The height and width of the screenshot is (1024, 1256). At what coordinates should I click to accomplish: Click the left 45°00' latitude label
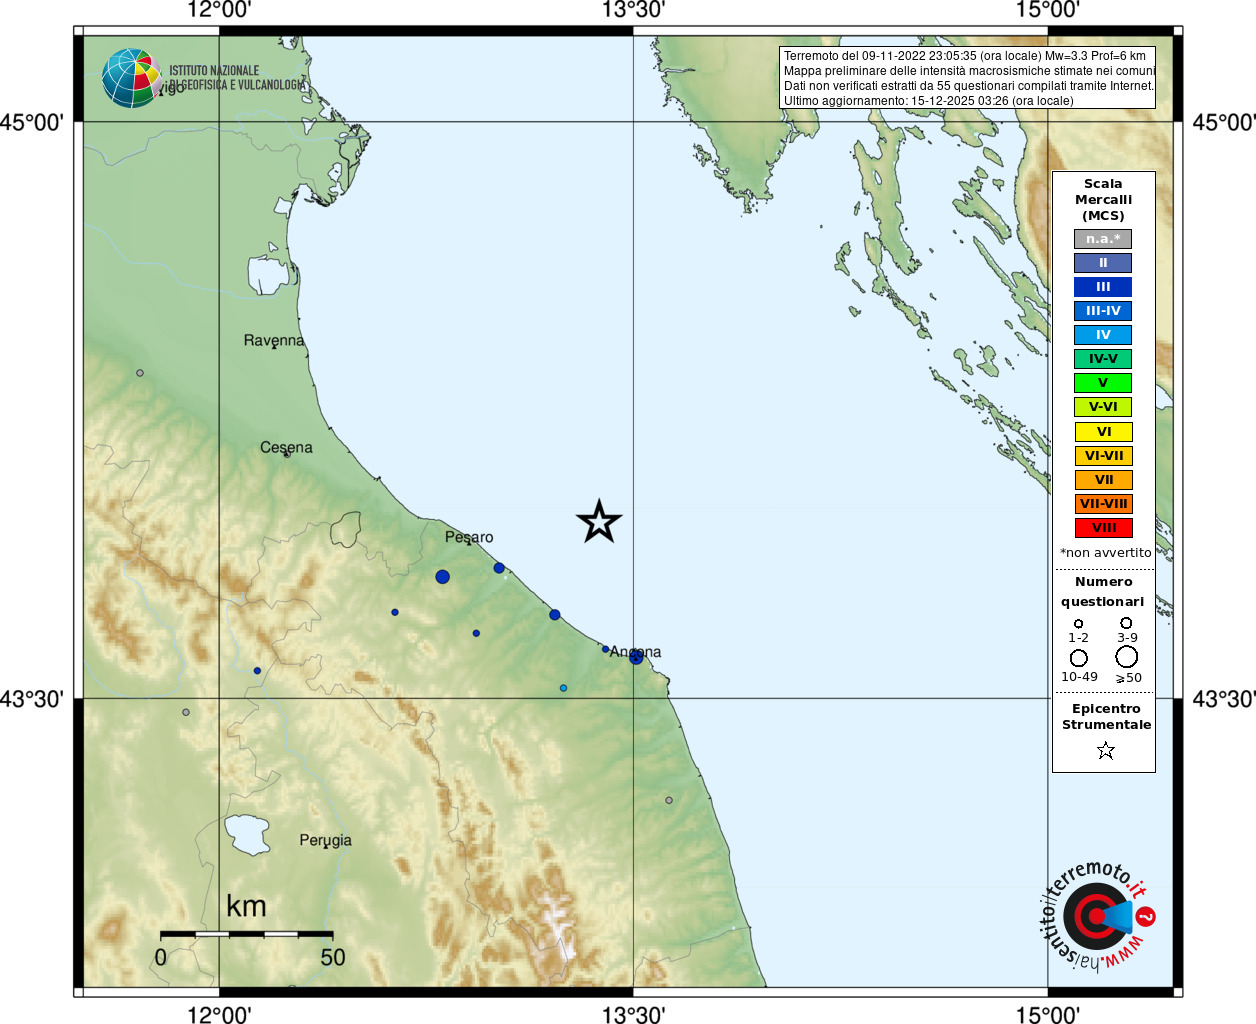click(x=32, y=122)
